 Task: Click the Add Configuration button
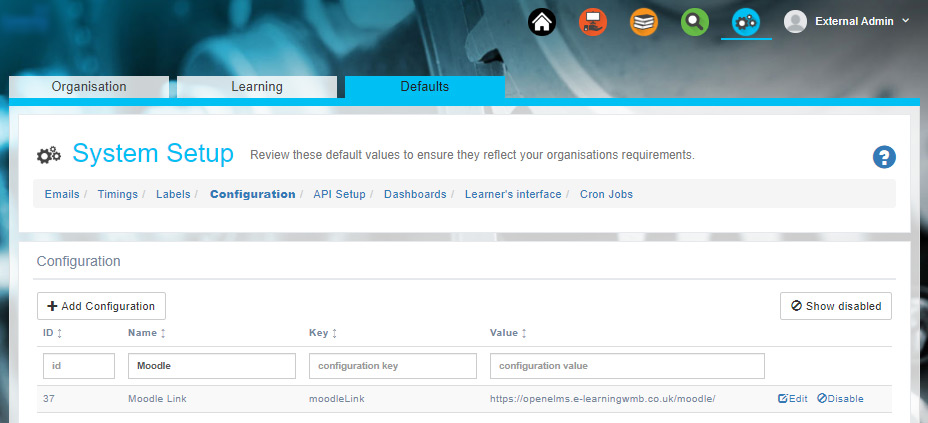click(x=101, y=306)
